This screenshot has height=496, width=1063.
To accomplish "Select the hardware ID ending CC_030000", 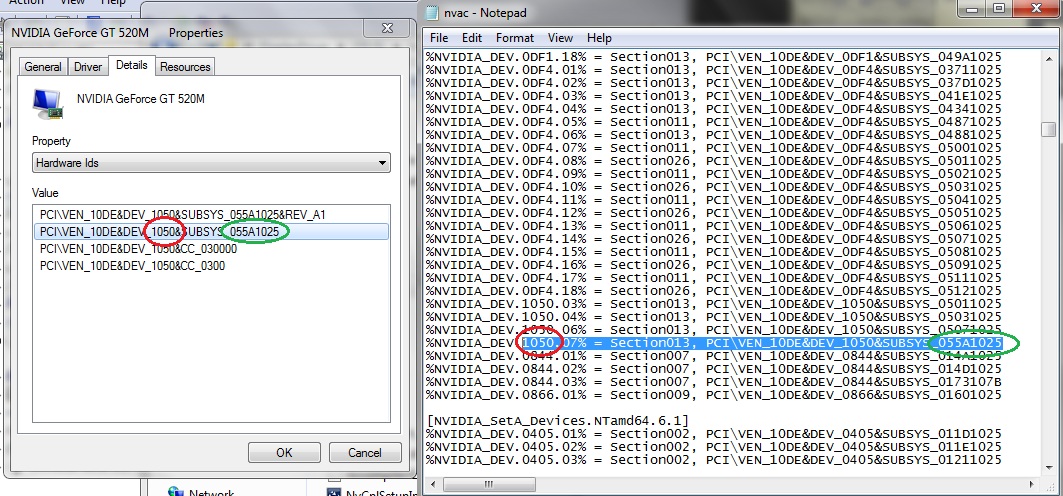I will click(138, 249).
